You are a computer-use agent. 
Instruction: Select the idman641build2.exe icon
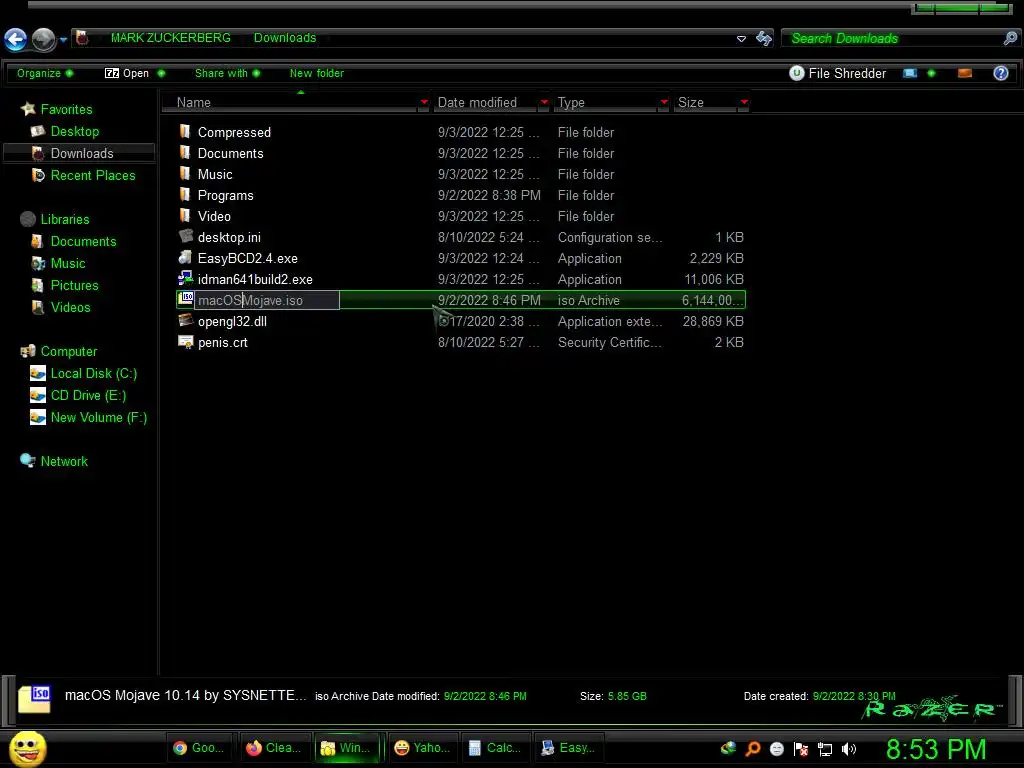pos(185,278)
